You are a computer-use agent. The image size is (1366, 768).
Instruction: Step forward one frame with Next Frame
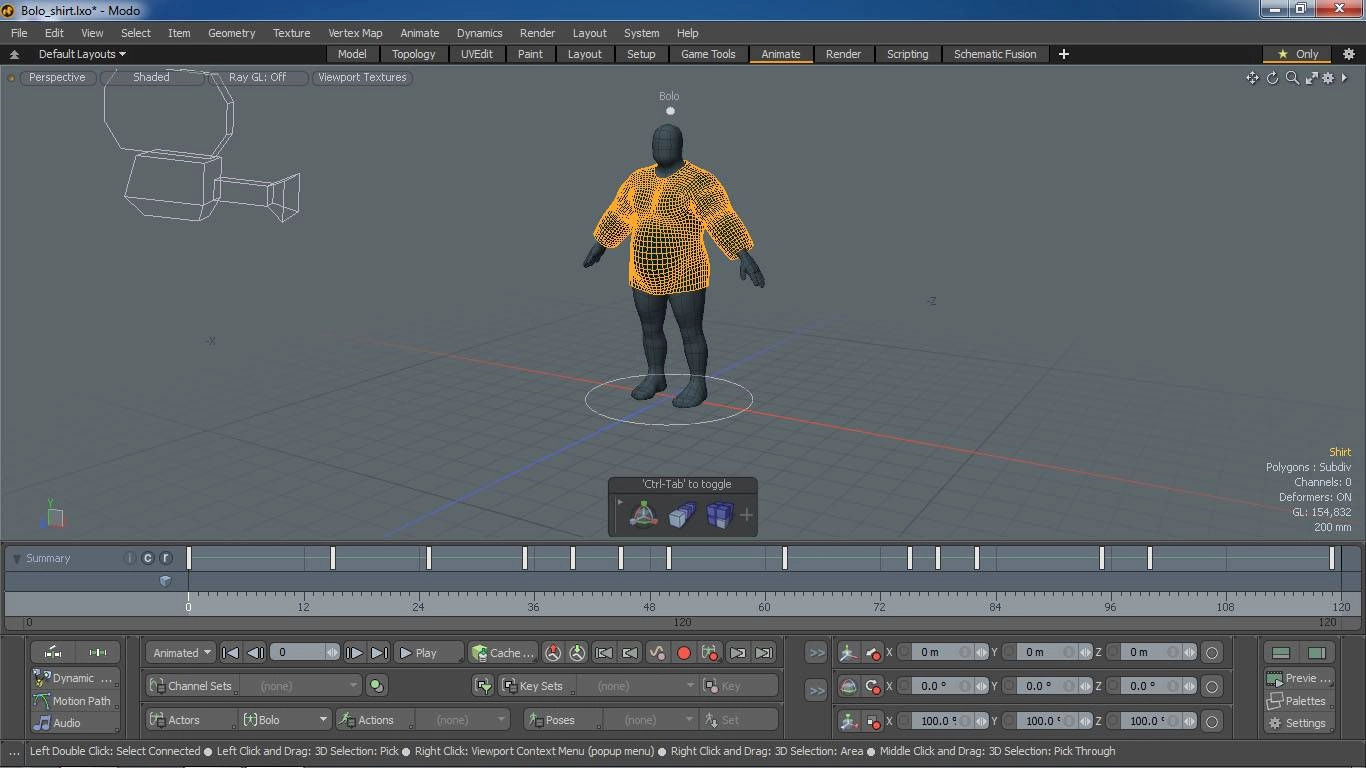[x=354, y=653]
